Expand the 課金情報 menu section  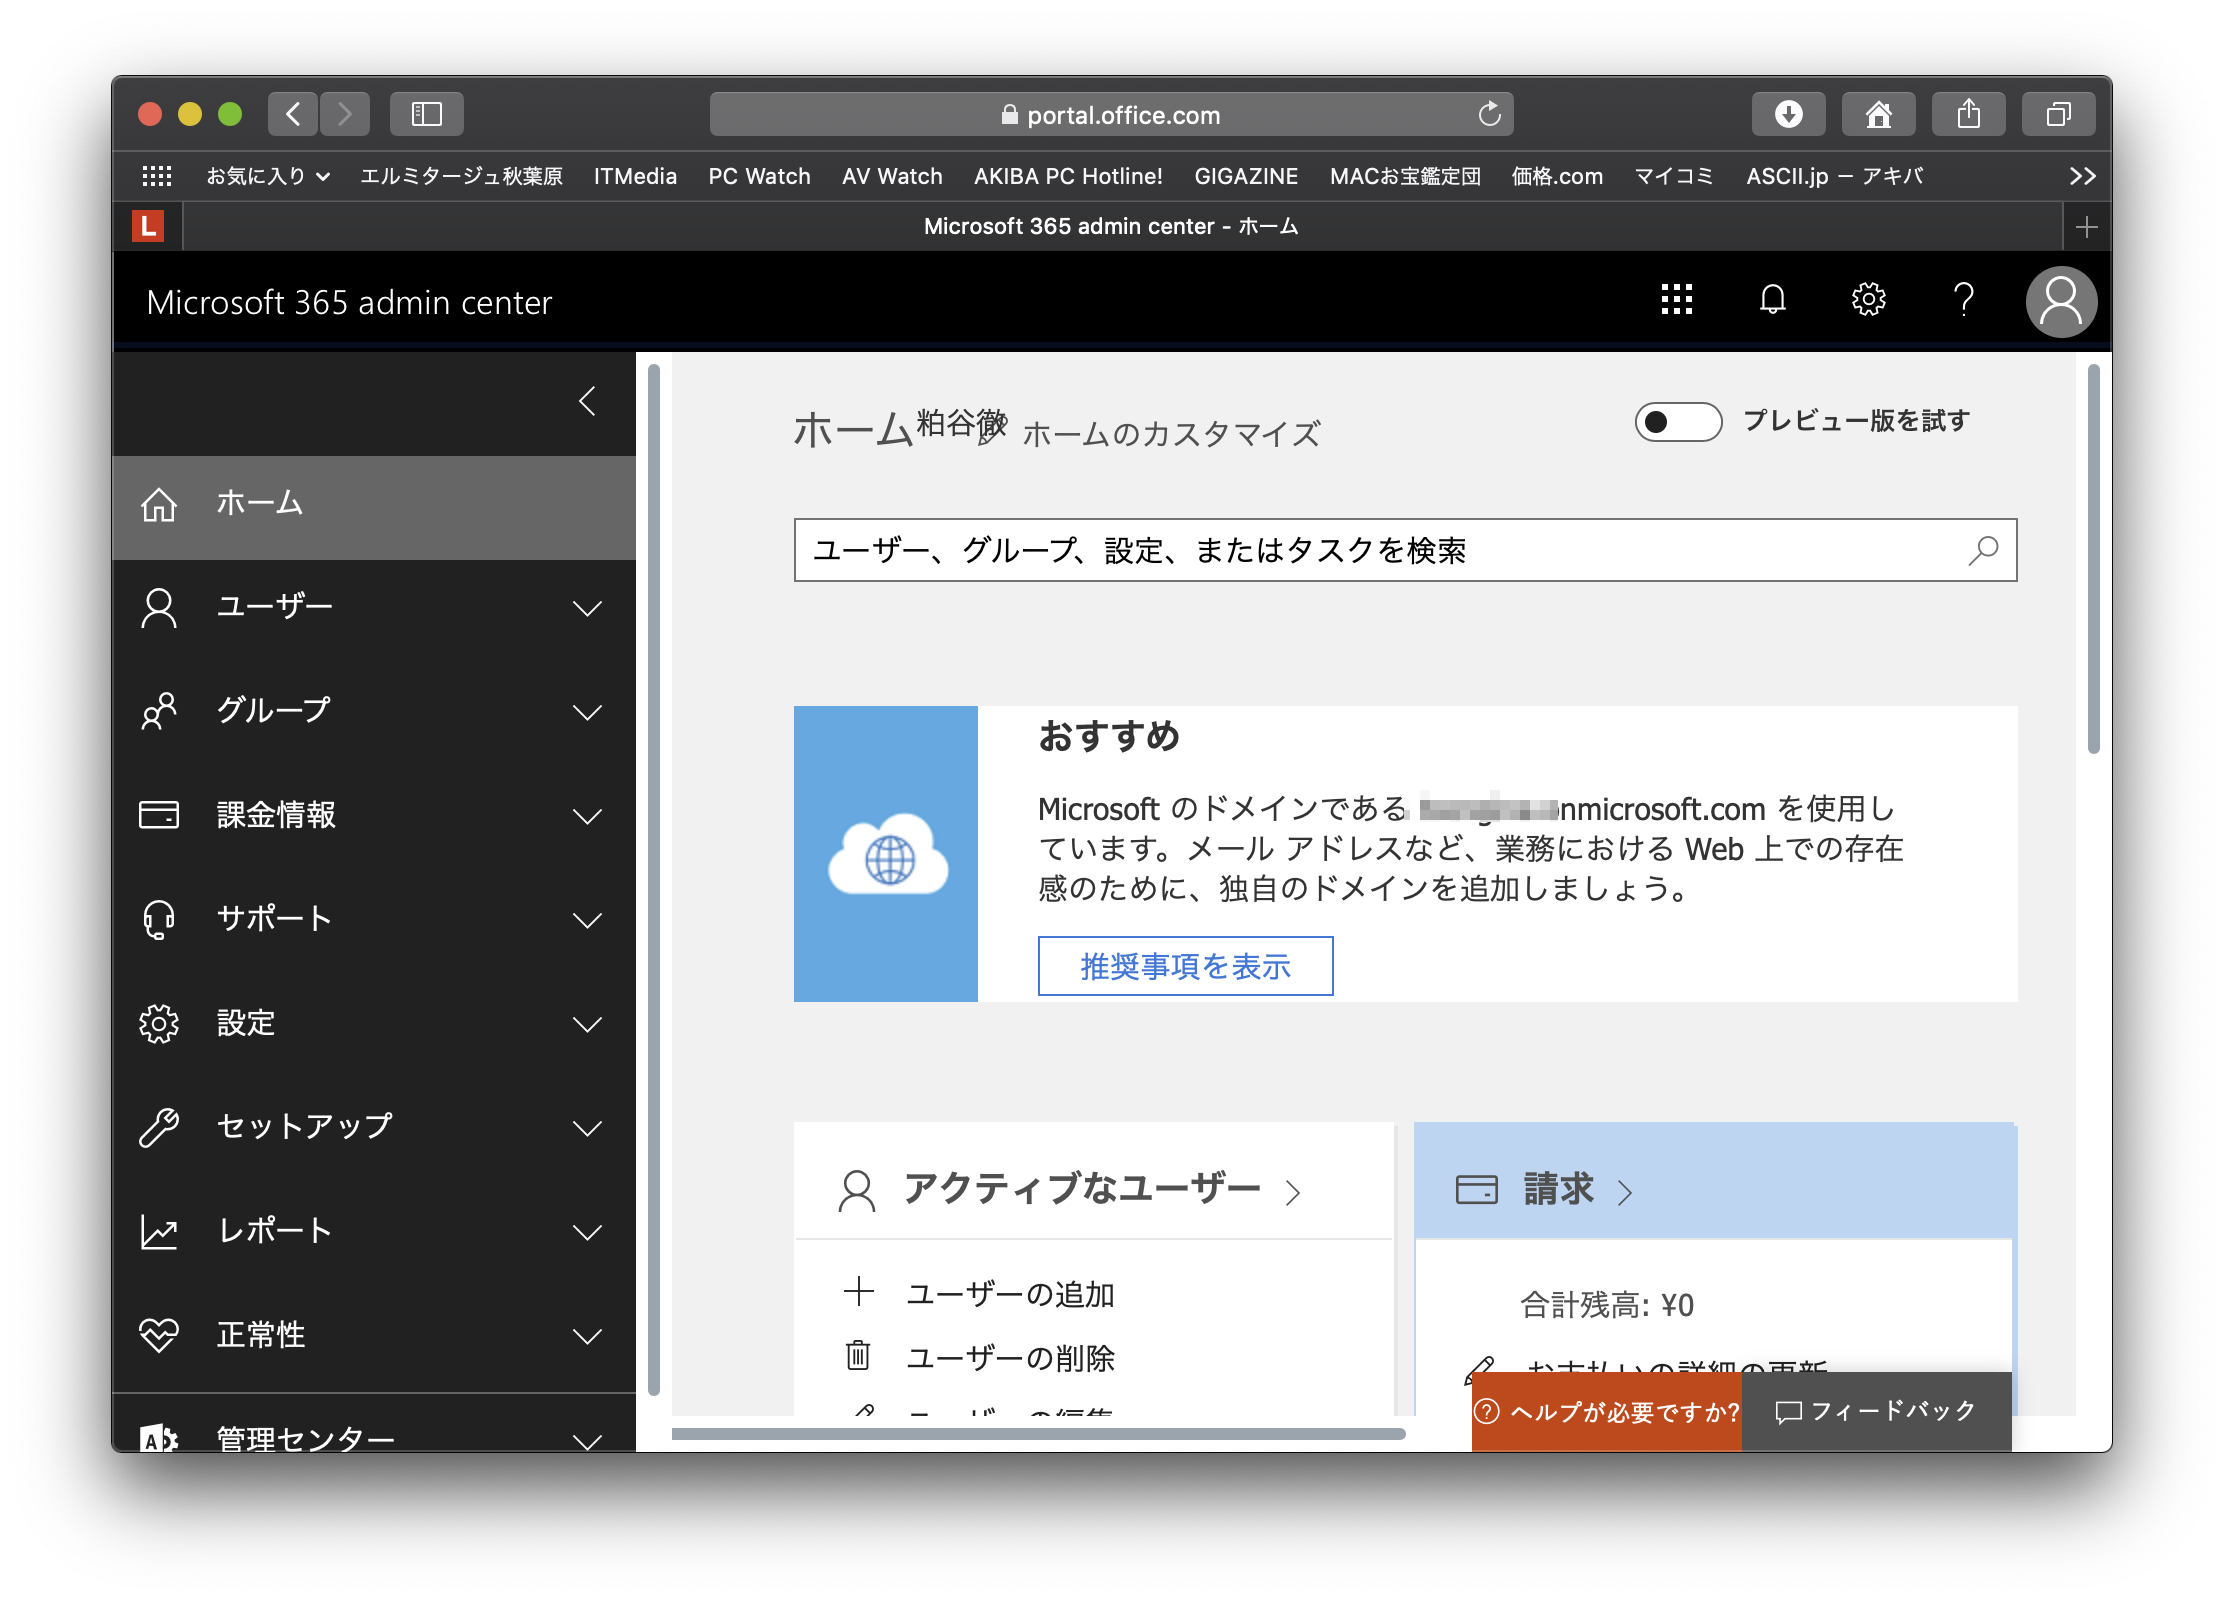pos(587,816)
